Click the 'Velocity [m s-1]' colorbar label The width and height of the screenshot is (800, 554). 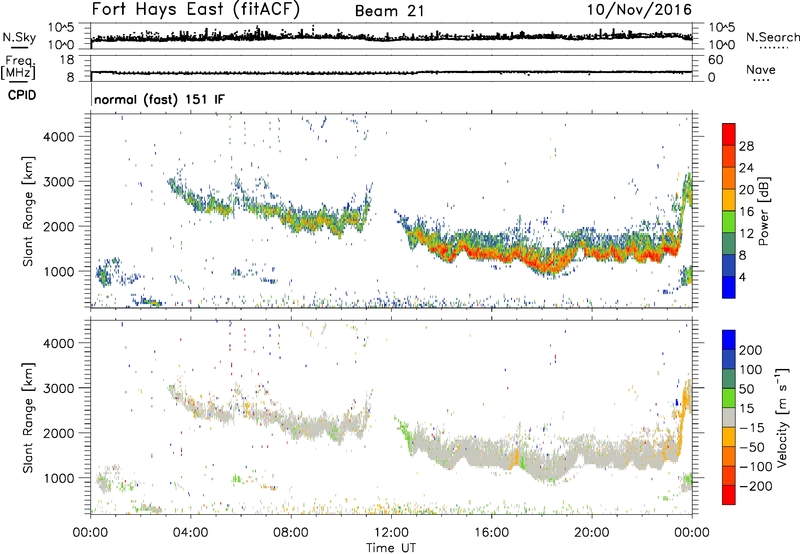782,417
